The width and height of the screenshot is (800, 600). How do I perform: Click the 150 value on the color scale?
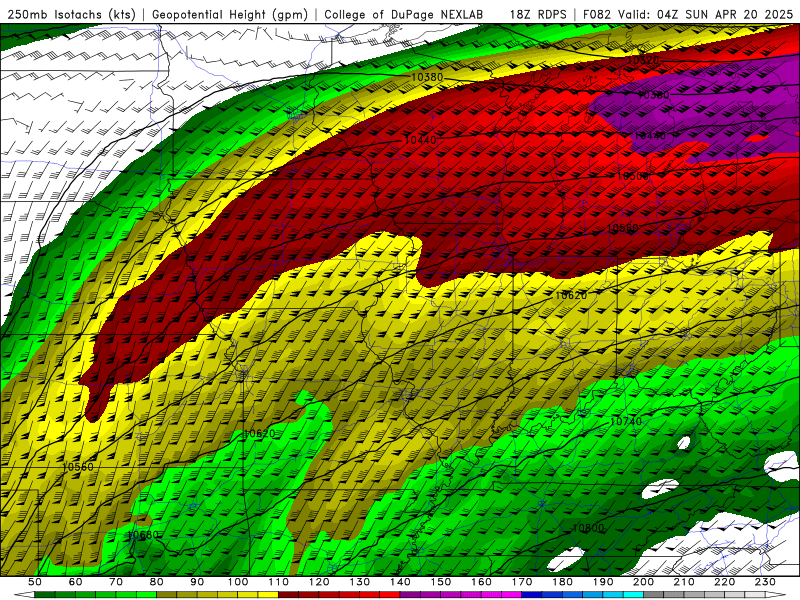click(440, 582)
